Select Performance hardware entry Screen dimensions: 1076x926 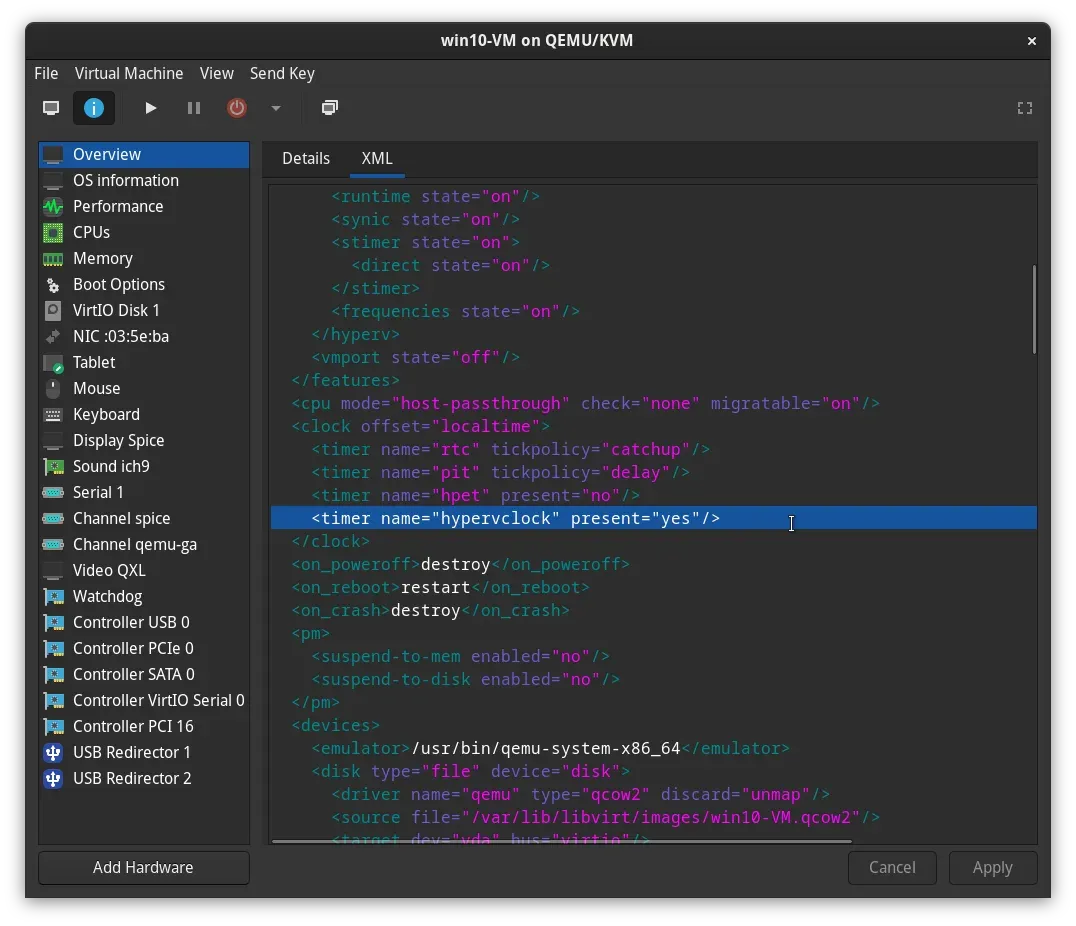pyautogui.click(x=144, y=207)
